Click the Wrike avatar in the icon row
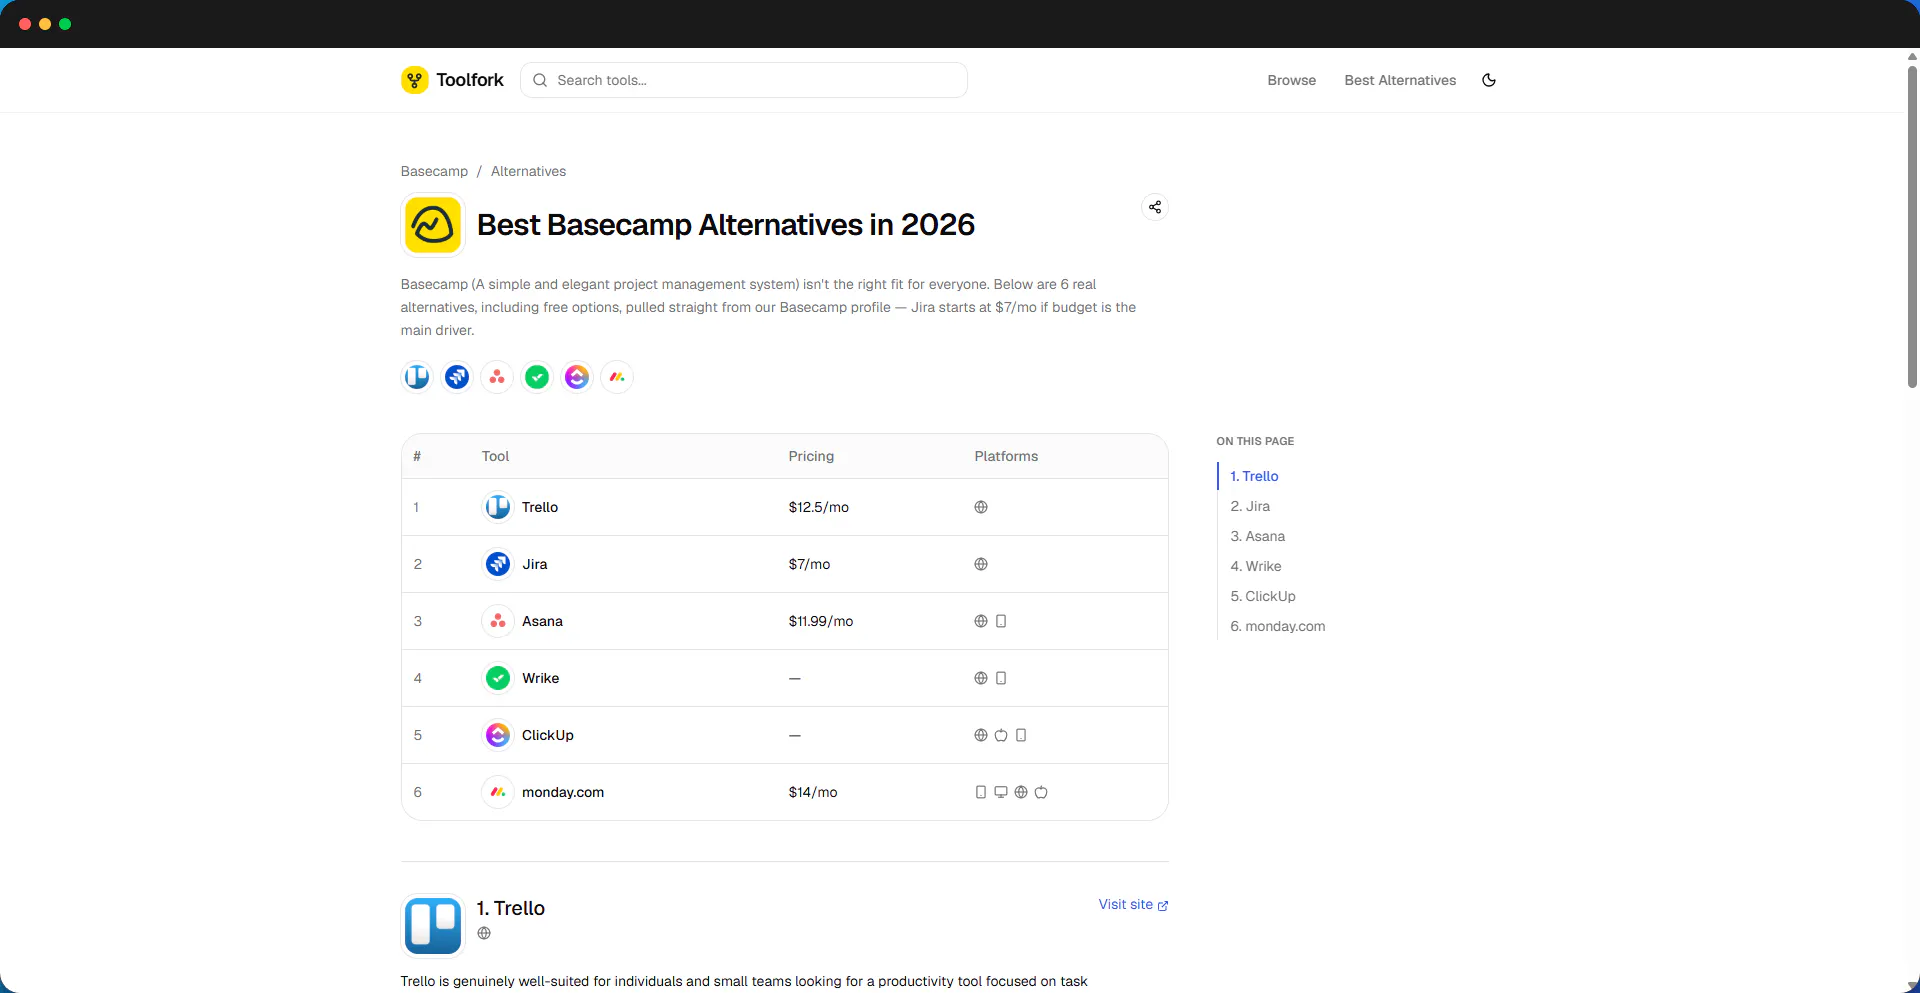1920x993 pixels. pyautogui.click(x=537, y=377)
